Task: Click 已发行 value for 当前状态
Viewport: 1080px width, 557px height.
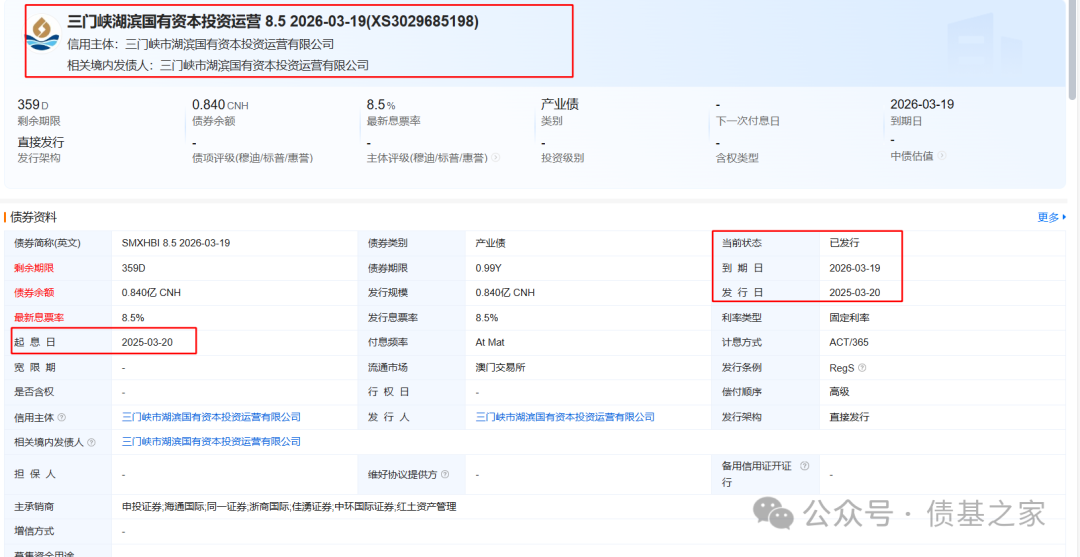Action: pyautogui.click(x=844, y=243)
